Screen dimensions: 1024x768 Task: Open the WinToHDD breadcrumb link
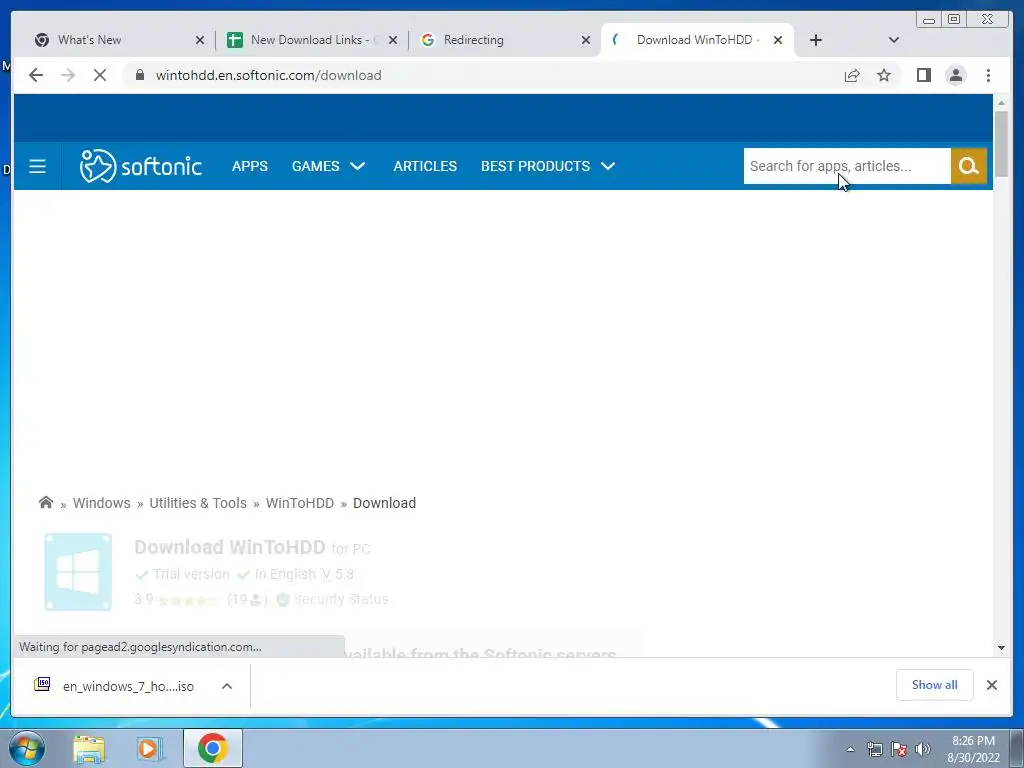300,503
